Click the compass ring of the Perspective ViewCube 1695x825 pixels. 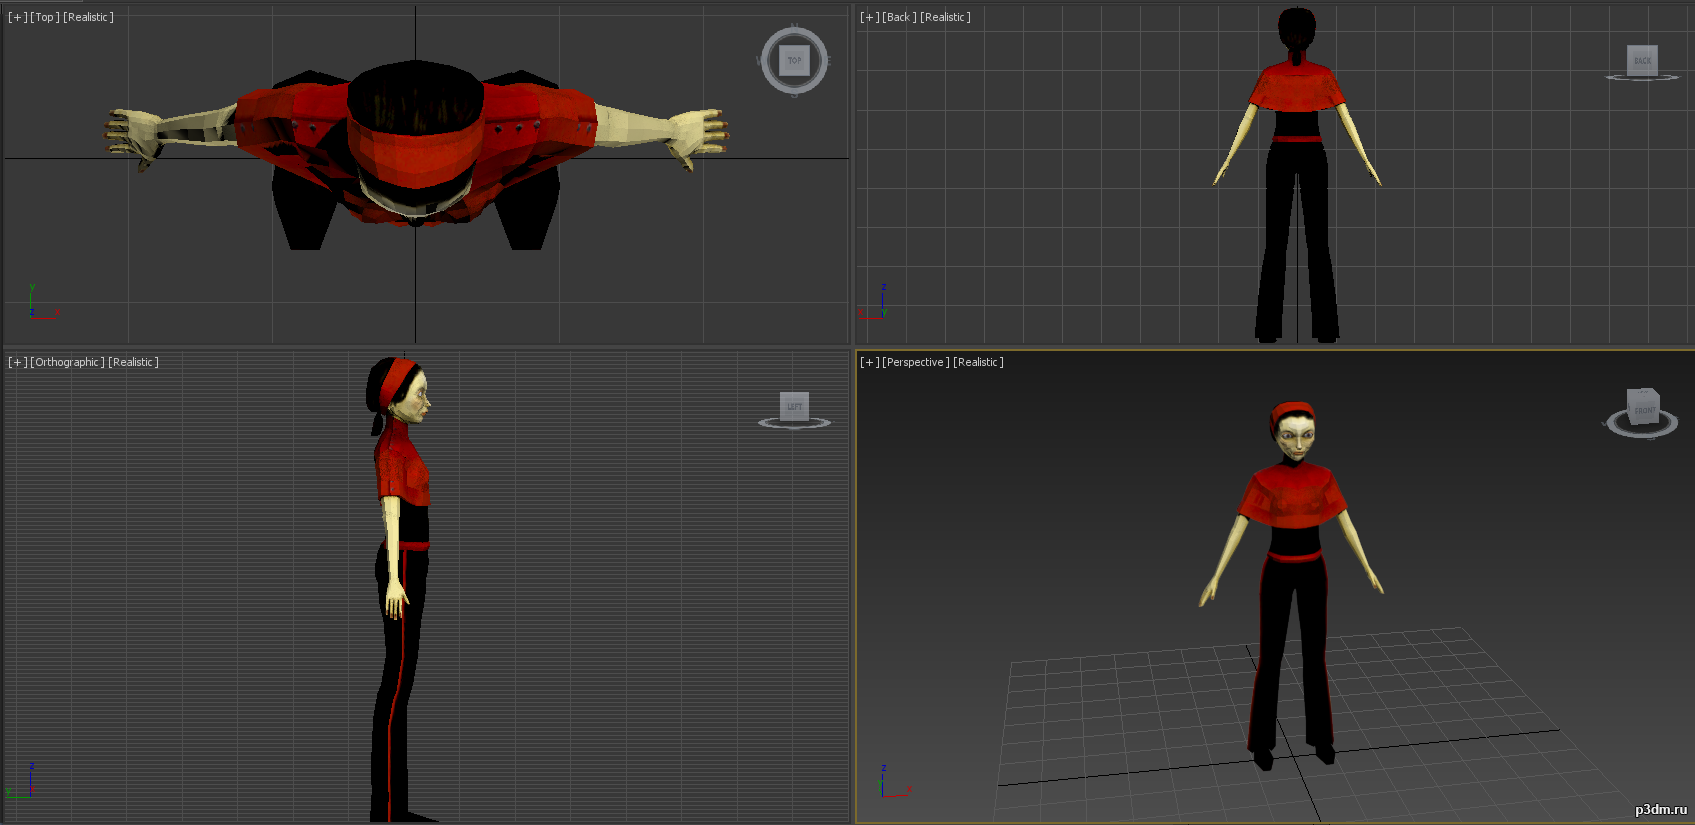point(1641,430)
